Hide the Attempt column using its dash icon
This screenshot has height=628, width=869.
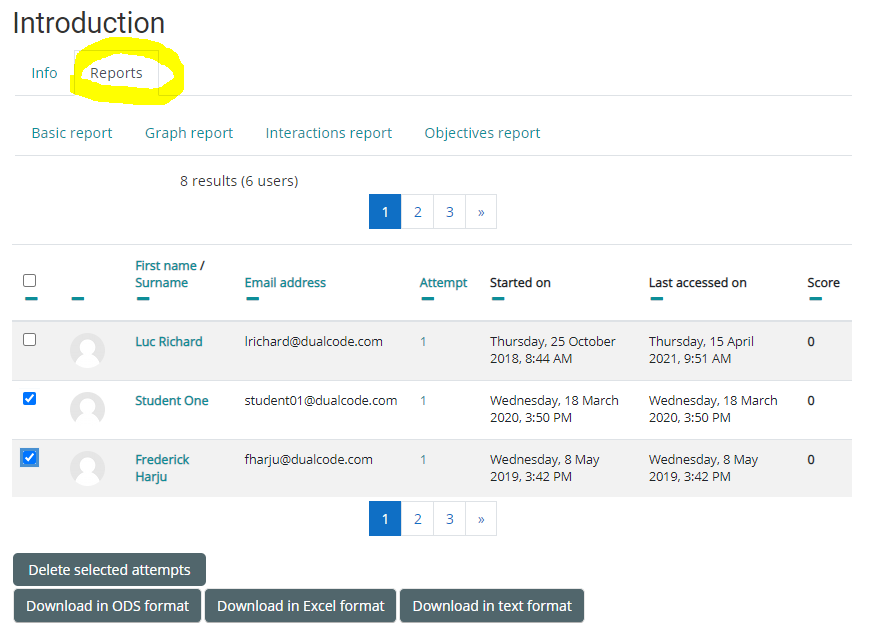[426, 298]
